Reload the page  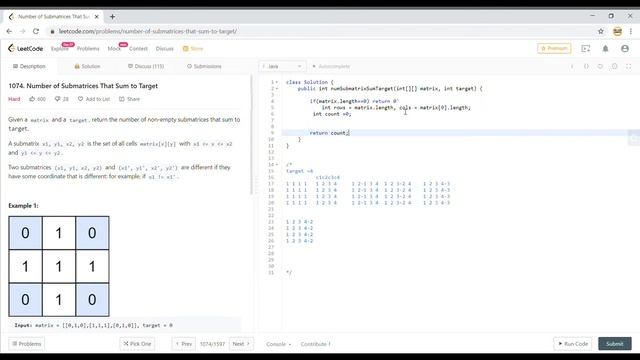point(36,31)
